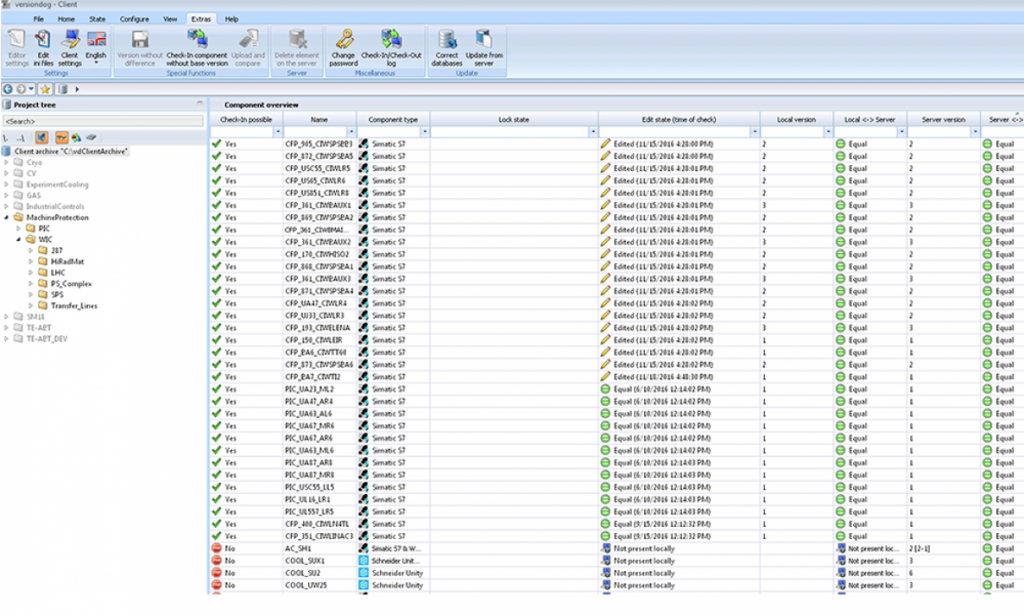Open Client settings
The image size is (1024, 615).
coord(70,41)
